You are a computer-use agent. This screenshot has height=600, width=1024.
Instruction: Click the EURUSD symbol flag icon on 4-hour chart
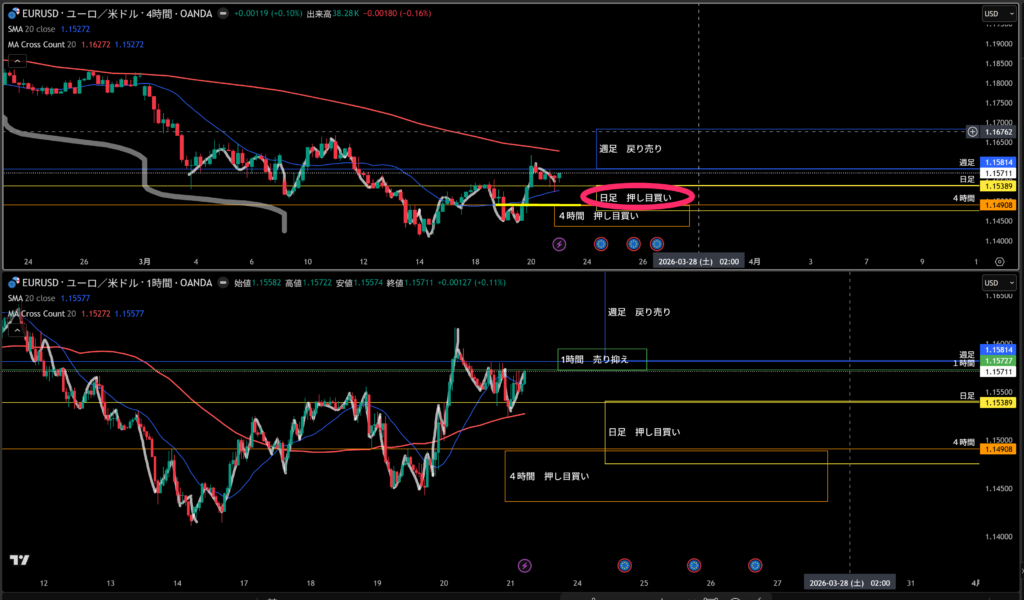point(13,15)
